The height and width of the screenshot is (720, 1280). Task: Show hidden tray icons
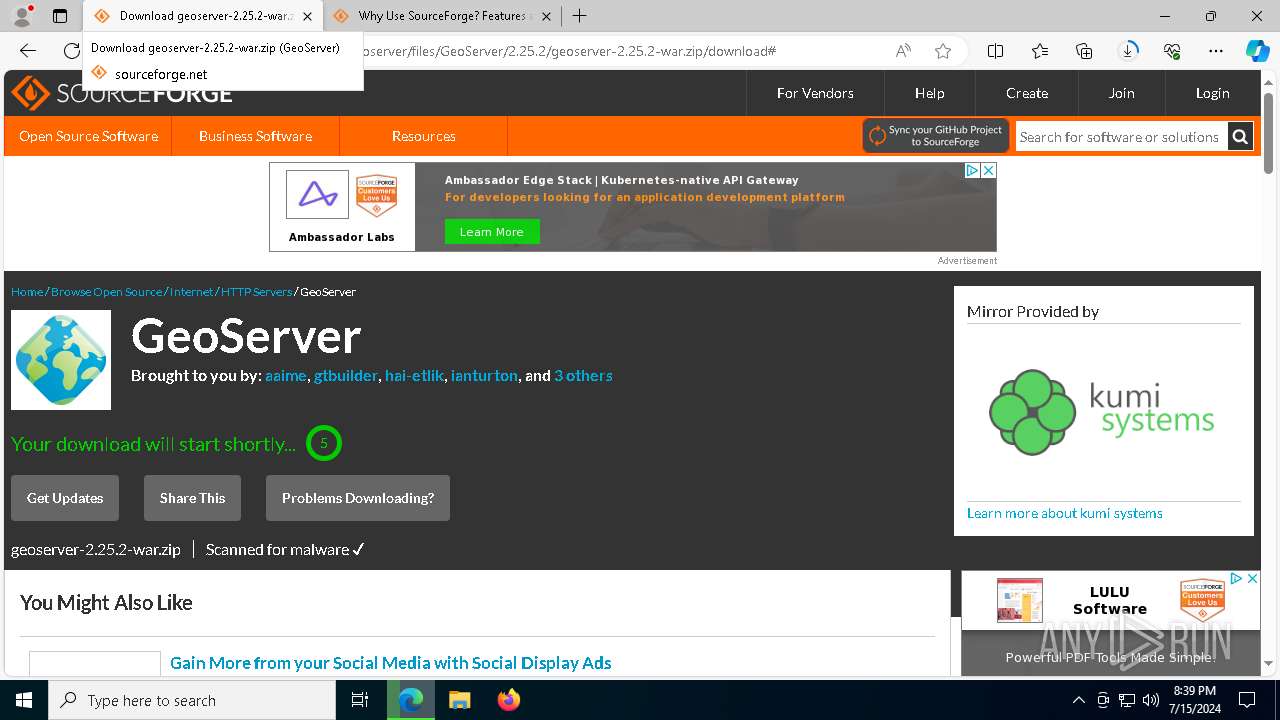point(1078,700)
